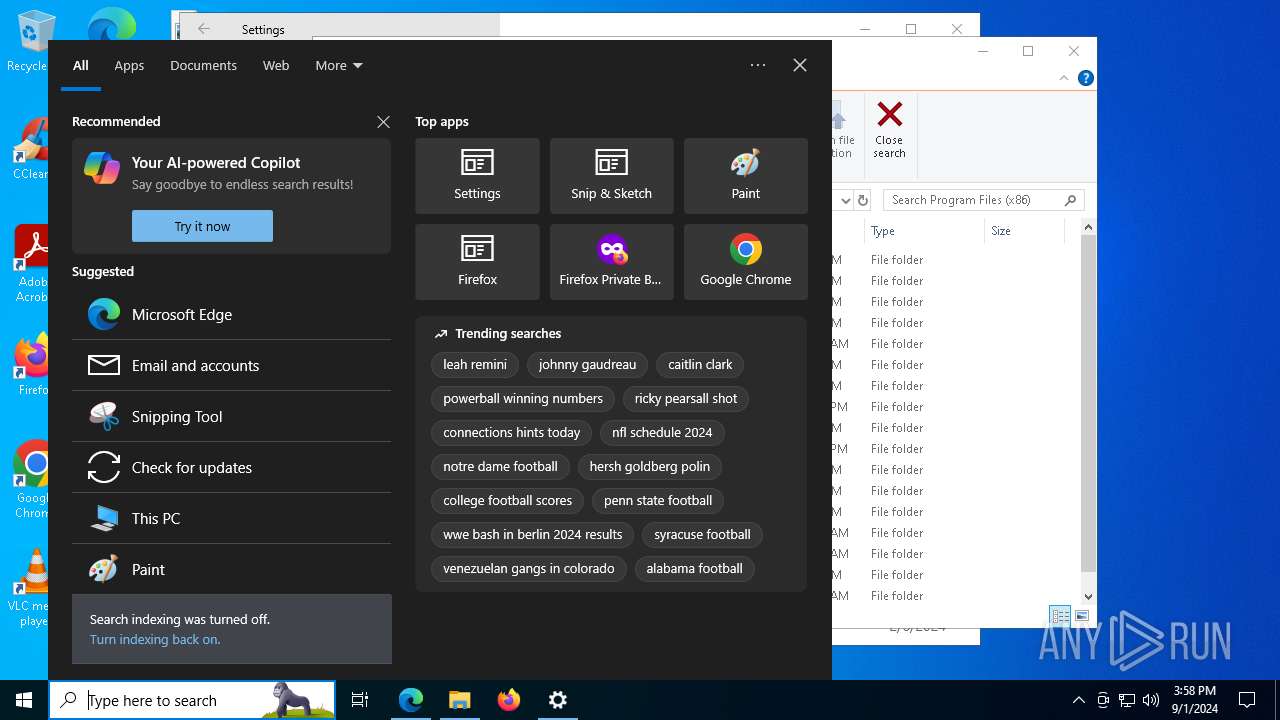Open This PC suggestion
The width and height of the screenshot is (1280, 720).
(231, 518)
